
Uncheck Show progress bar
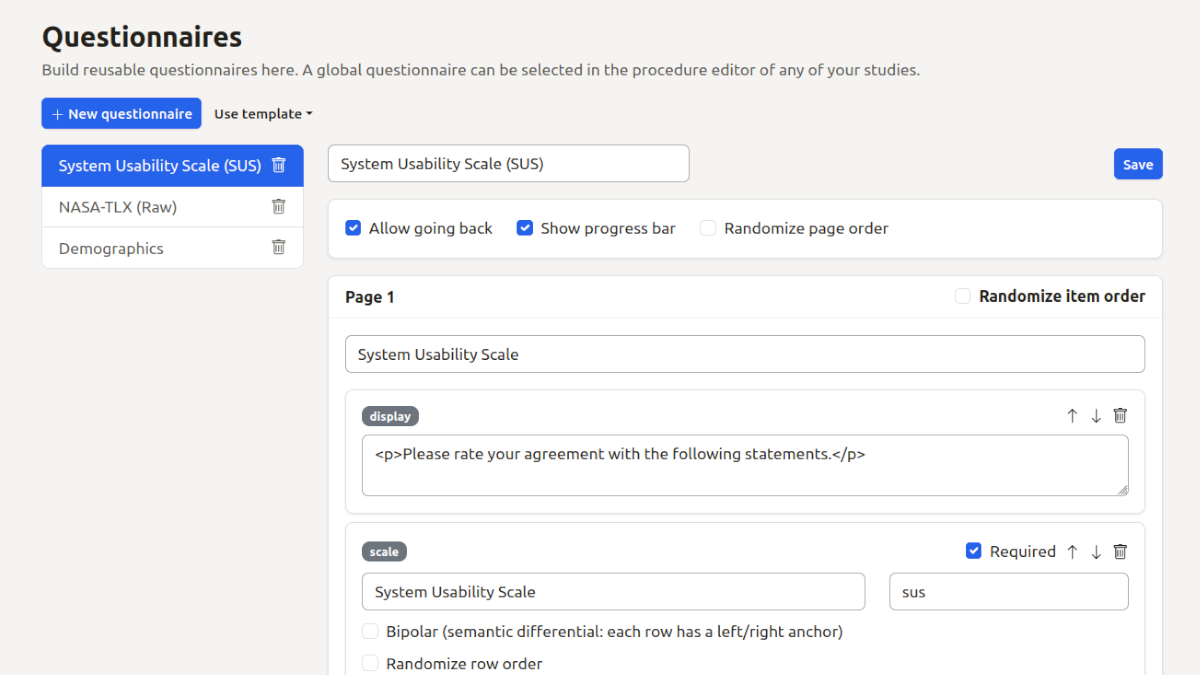pos(524,228)
